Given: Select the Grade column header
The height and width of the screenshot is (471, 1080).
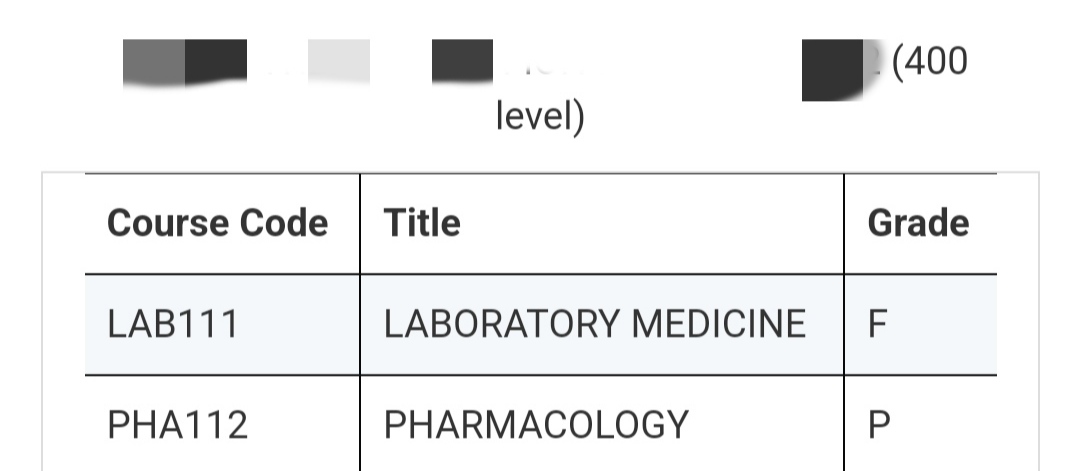Looking at the screenshot, I should pyautogui.click(x=918, y=223).
